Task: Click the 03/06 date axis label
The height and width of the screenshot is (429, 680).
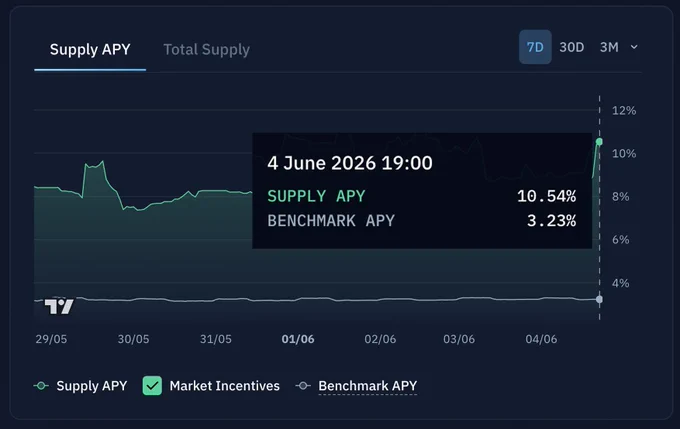Action: pos(459,339)
